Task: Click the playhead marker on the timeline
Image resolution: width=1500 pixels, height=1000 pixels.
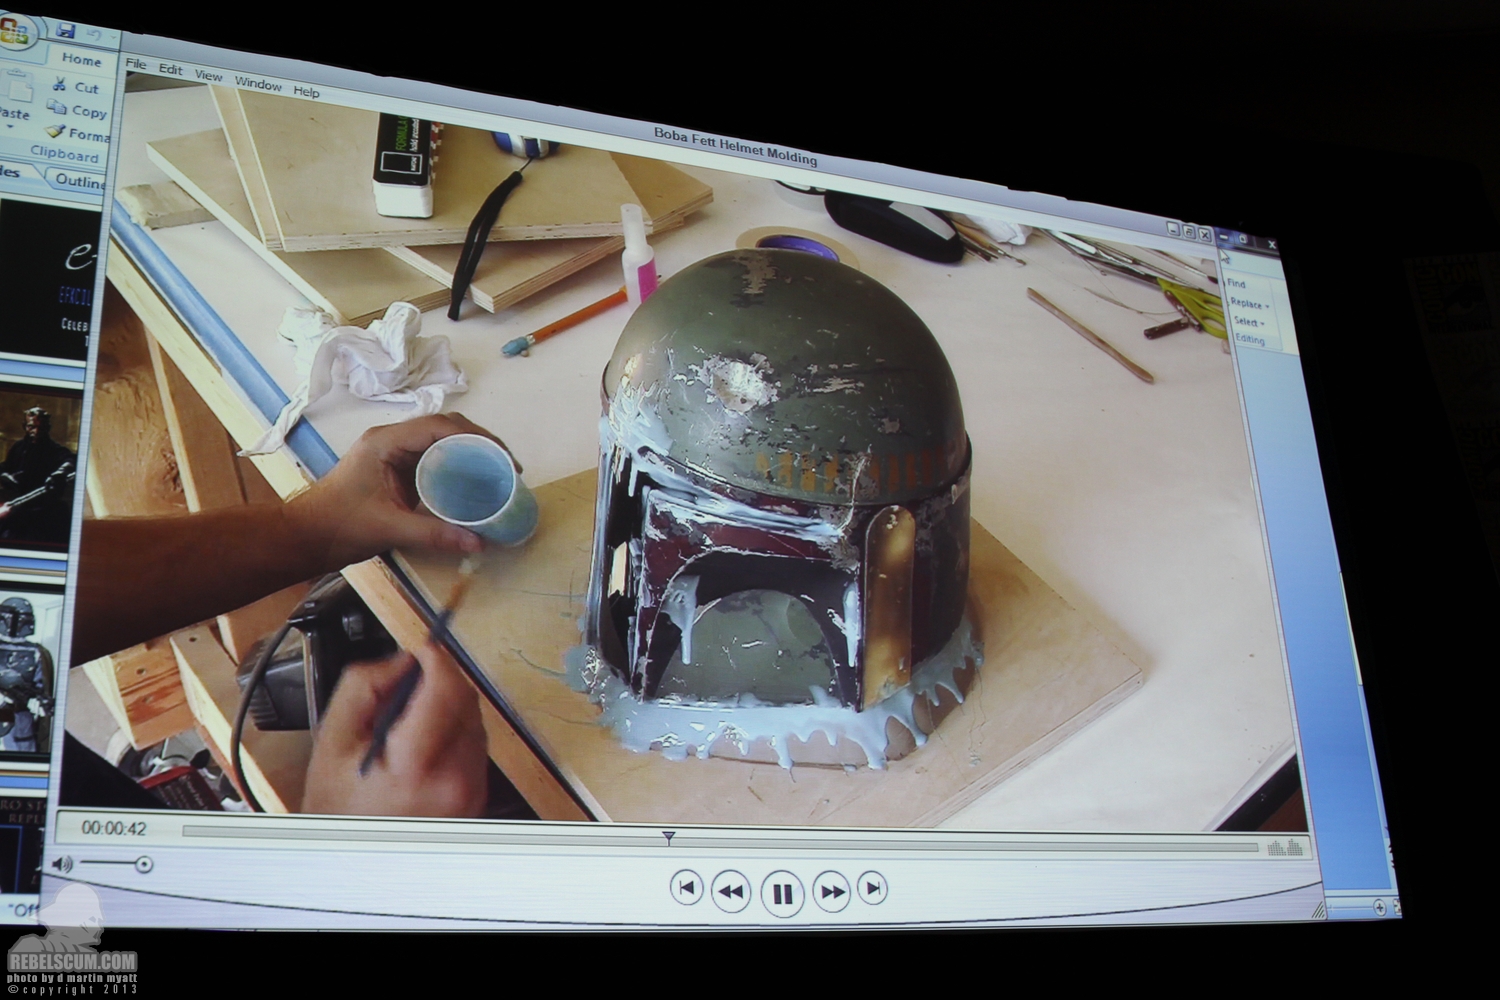Action: coord(669,838)
